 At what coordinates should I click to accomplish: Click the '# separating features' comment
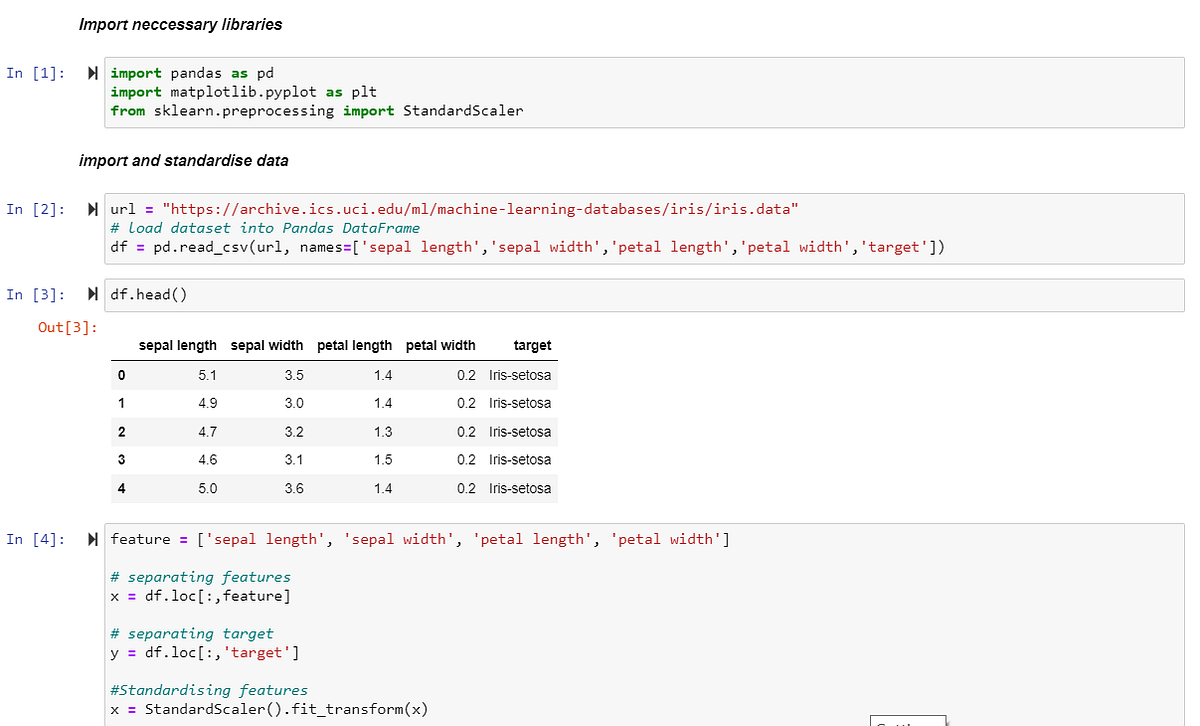pyautogui.click(x=201, y=577)
